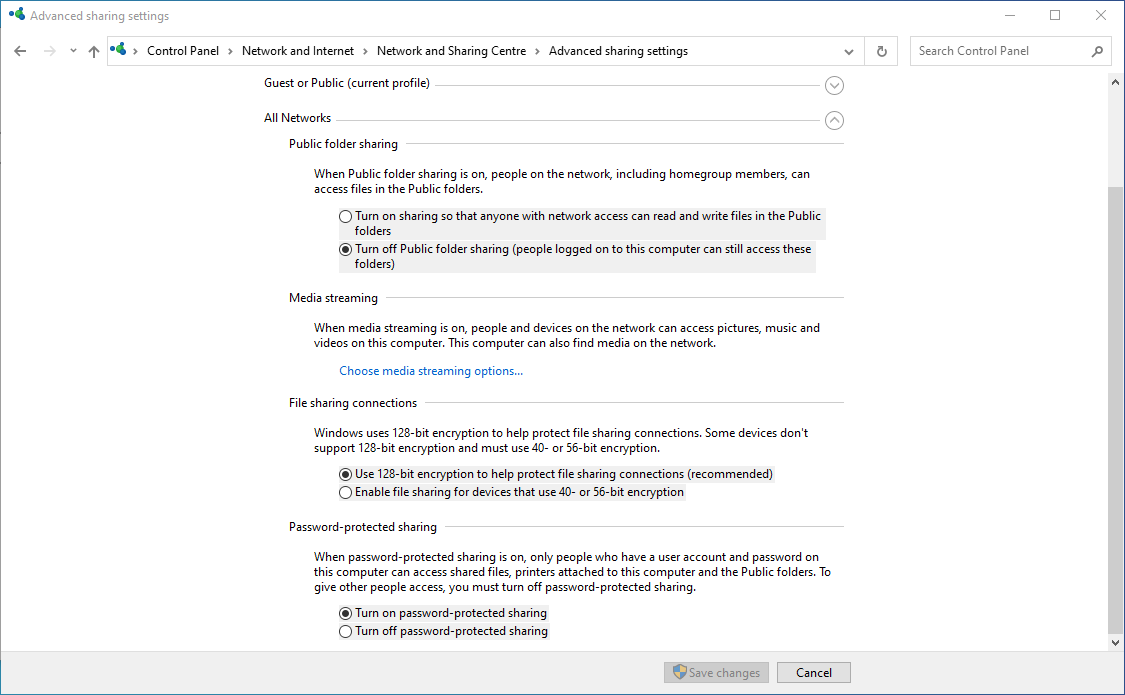Open the address bar history dropdown

pyautogui.click(x=849, y=51)
